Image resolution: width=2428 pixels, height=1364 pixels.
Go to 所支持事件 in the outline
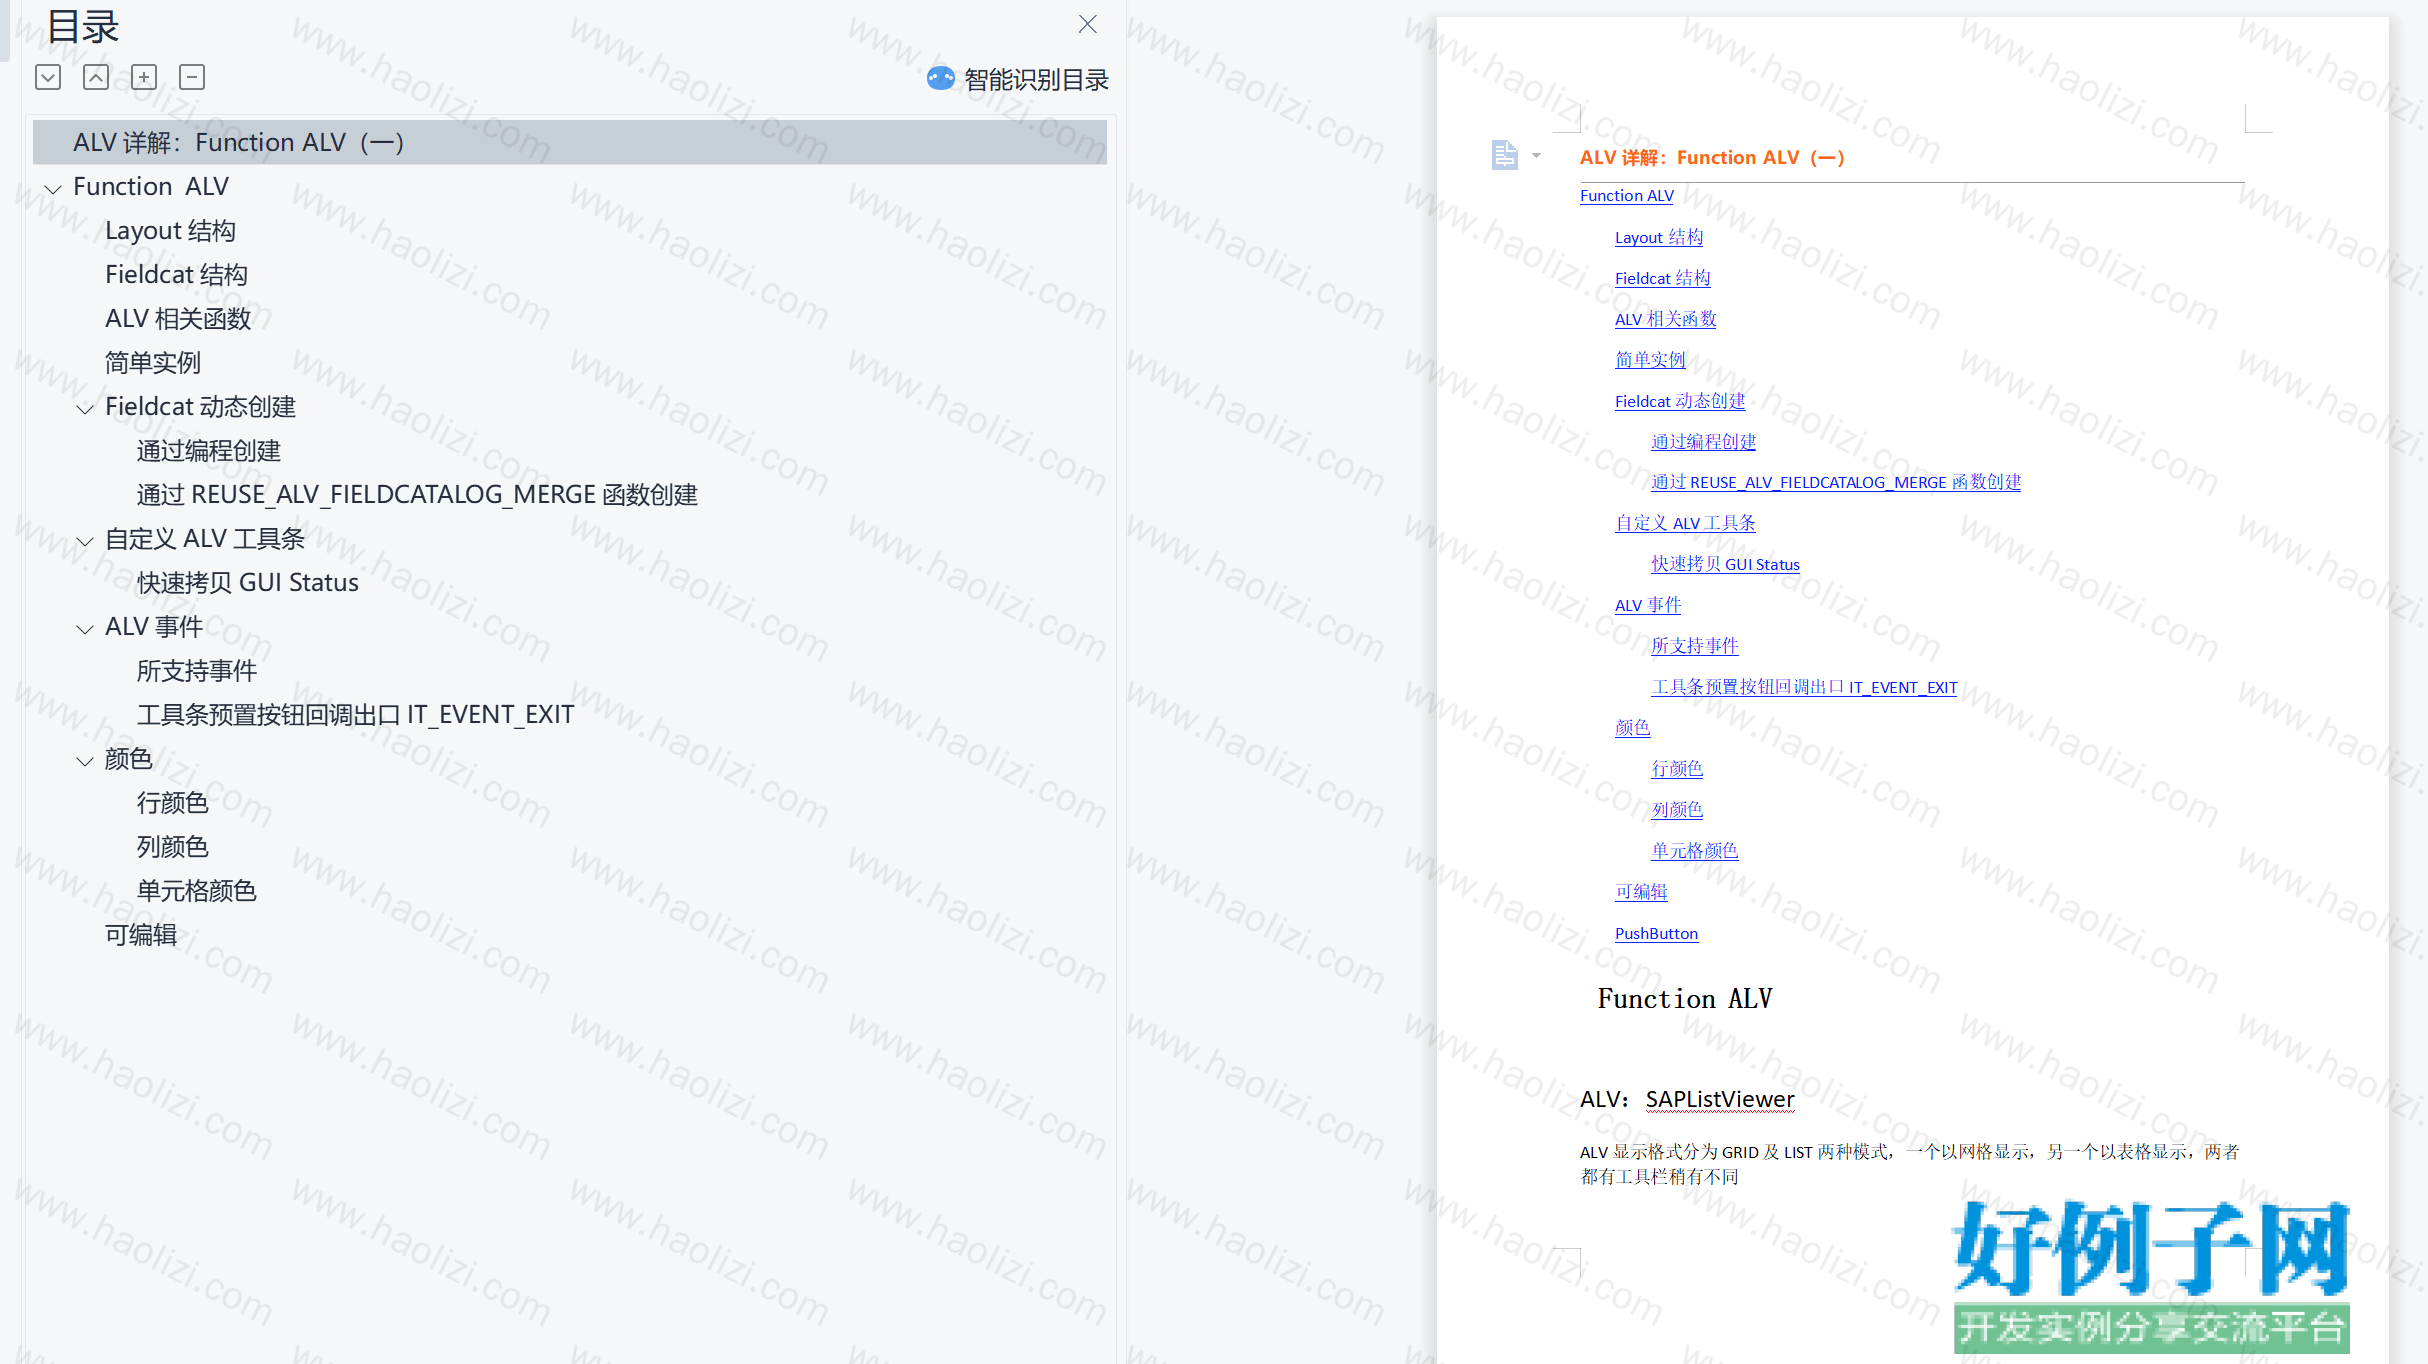[x=197, y=670]
